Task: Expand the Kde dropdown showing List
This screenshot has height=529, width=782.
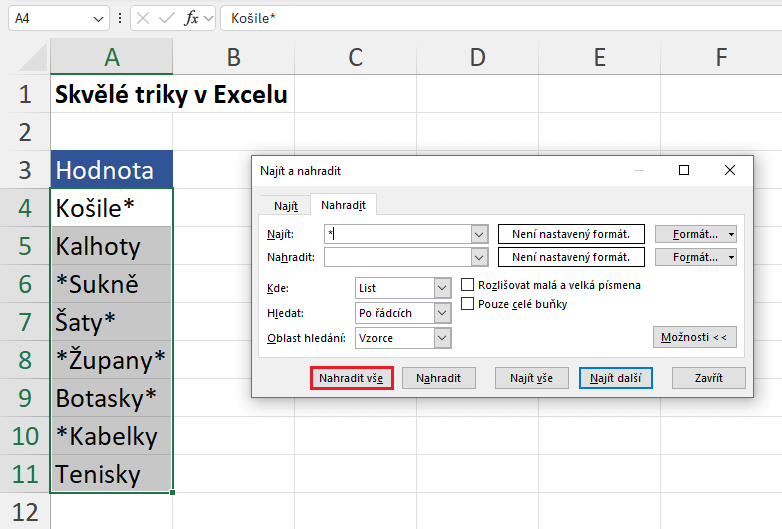Action: click(443, 288)
